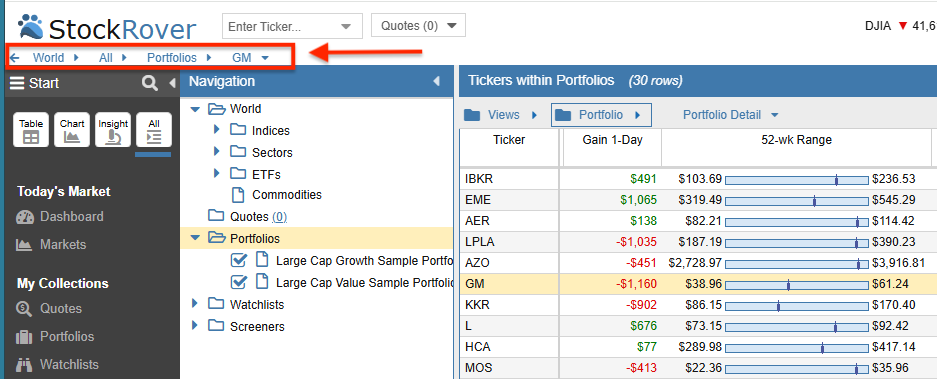Expand the Sectors tree node

217,152
